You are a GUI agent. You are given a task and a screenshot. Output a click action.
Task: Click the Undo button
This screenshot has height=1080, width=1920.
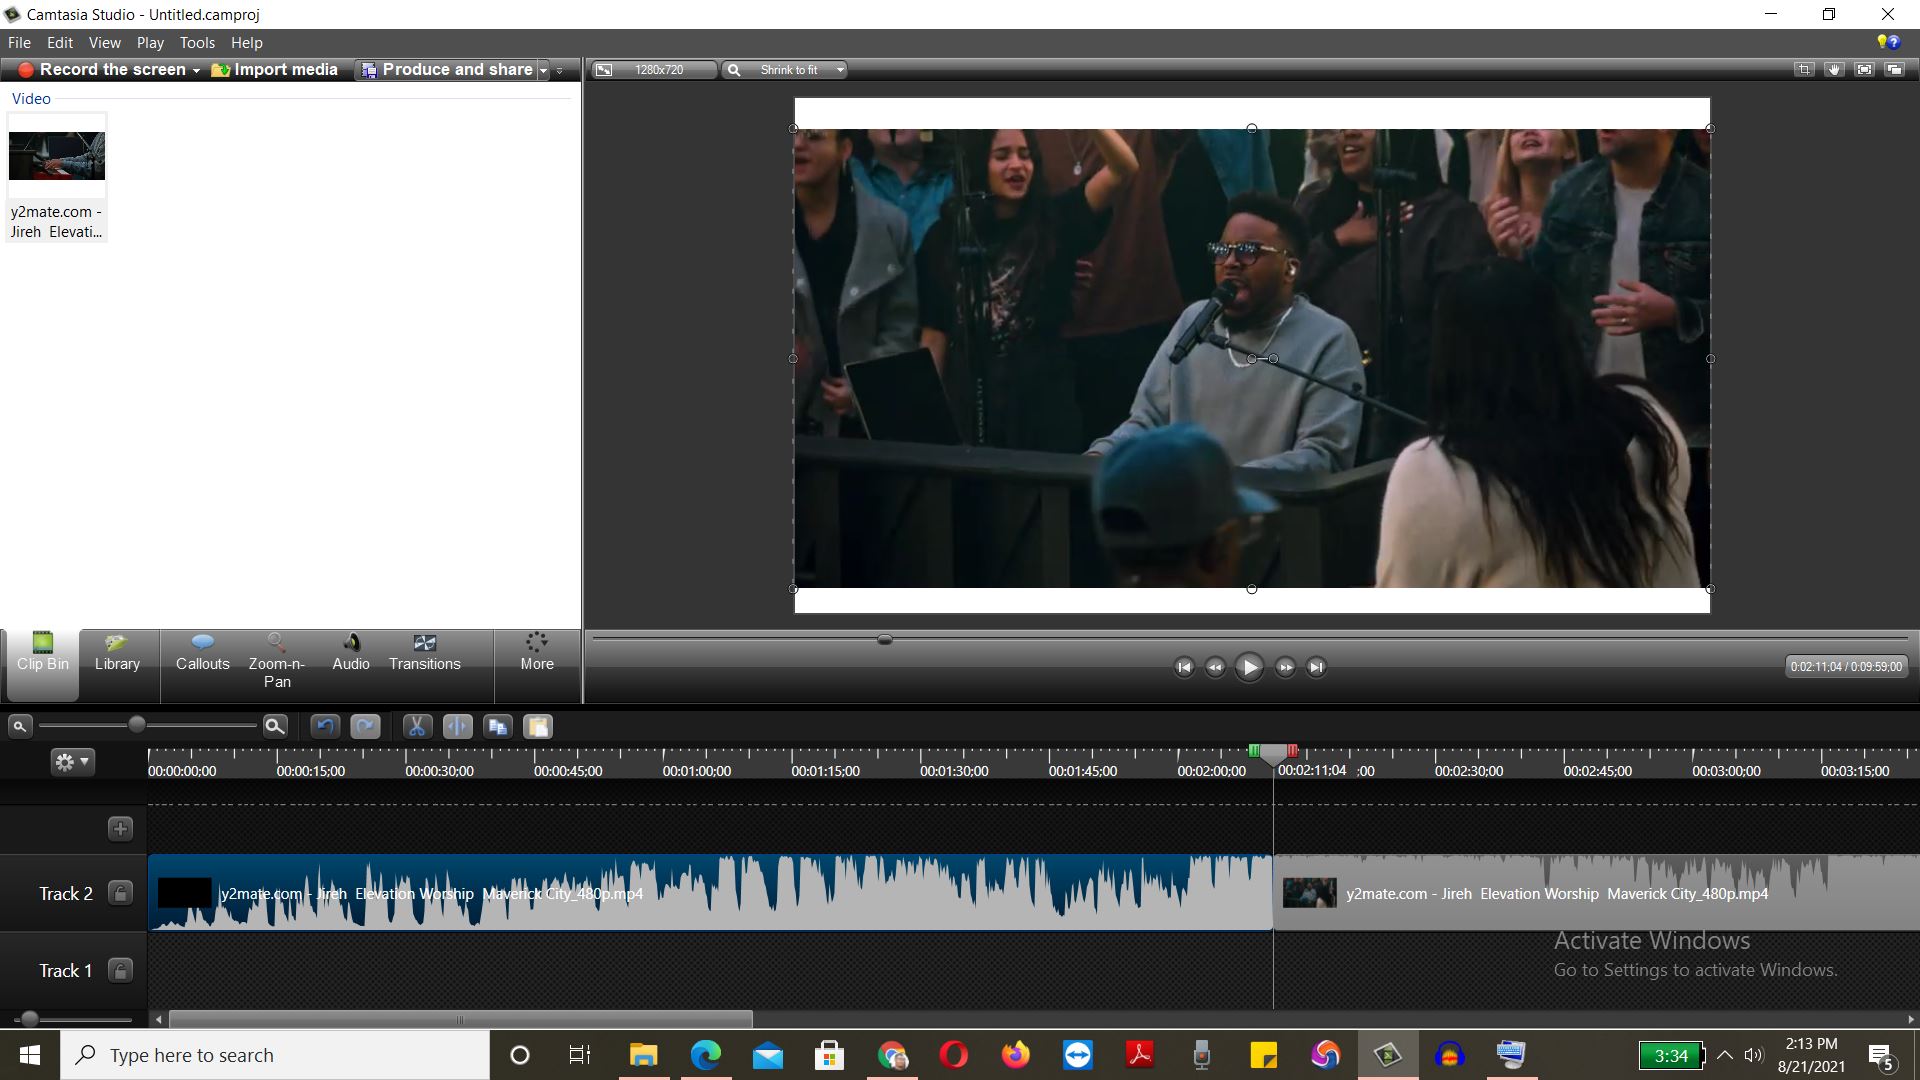point(325,727)
